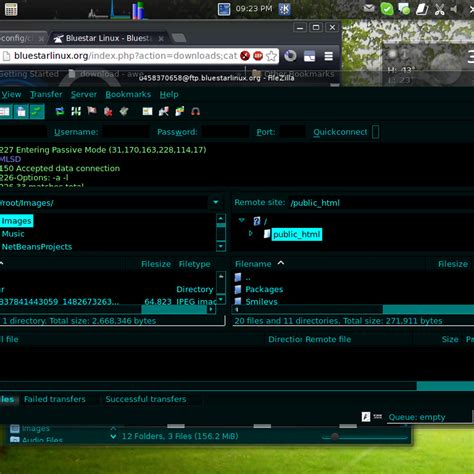
Task: Select the Bluestar Linux browser tab
Action: point(107,38)
